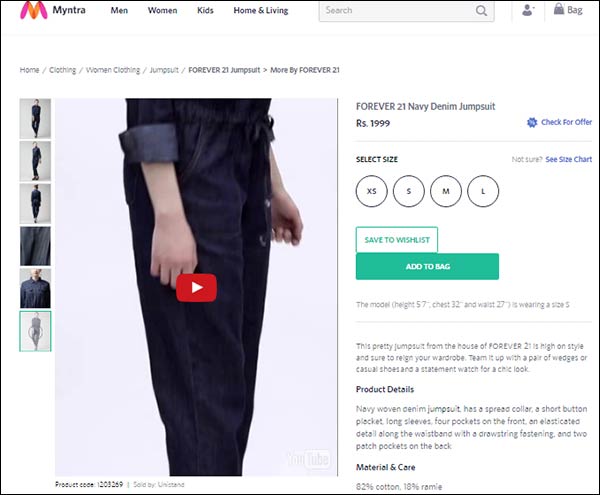The image size is (600, 495).
Task: Click the Myntra logo icon
Action: (34, 10)
